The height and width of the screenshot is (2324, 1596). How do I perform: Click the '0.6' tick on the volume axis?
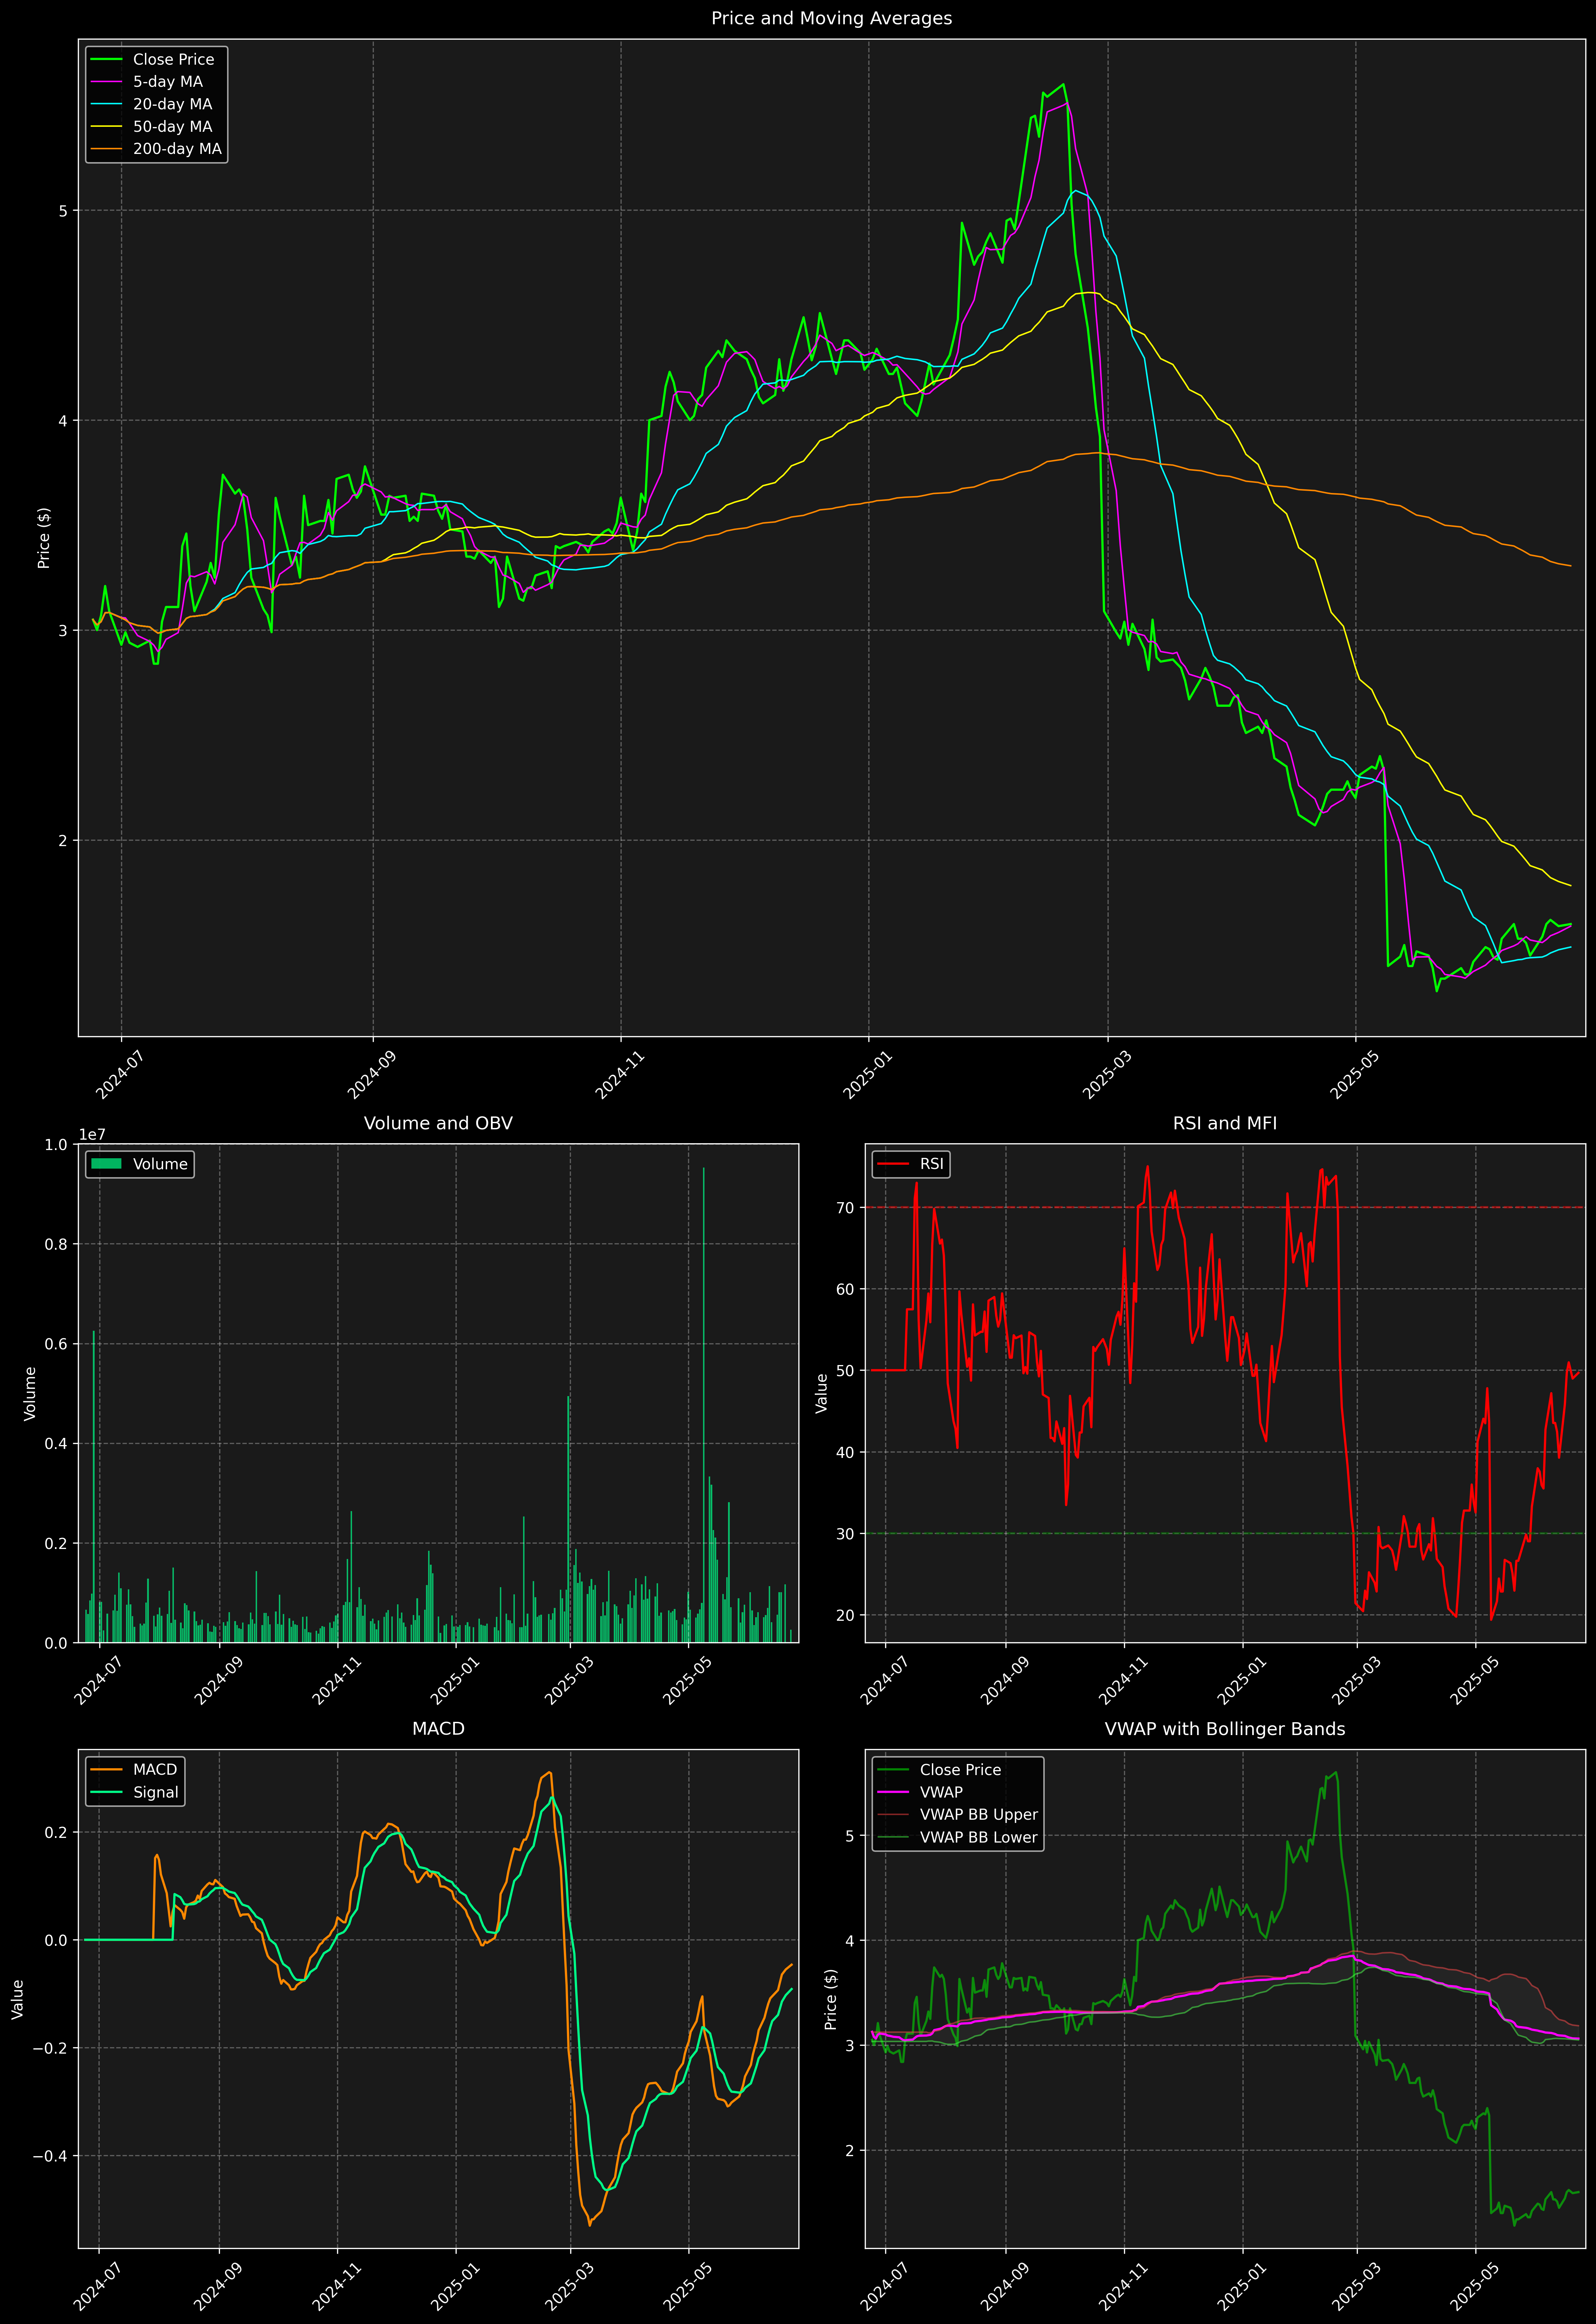click(57, 1344)
